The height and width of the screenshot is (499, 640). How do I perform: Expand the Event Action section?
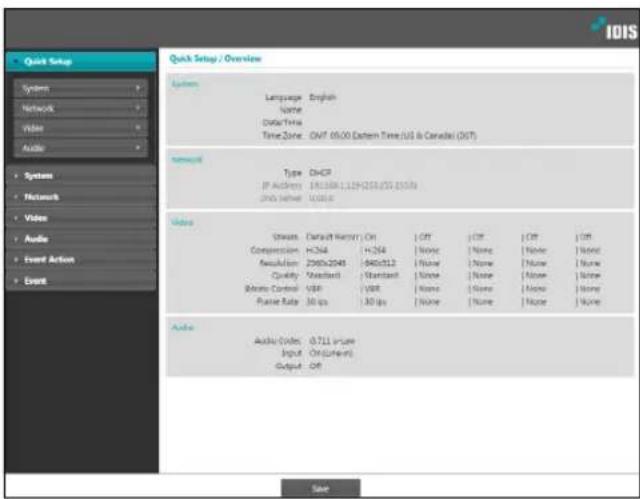click(81, 260)
